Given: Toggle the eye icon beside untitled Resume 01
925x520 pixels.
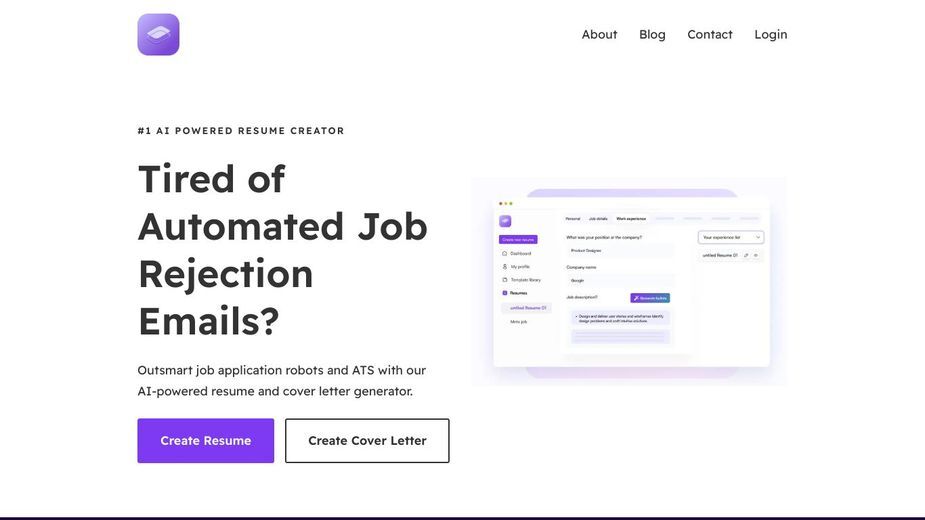Looking at the screenshot, I should [x=756, y=256].
